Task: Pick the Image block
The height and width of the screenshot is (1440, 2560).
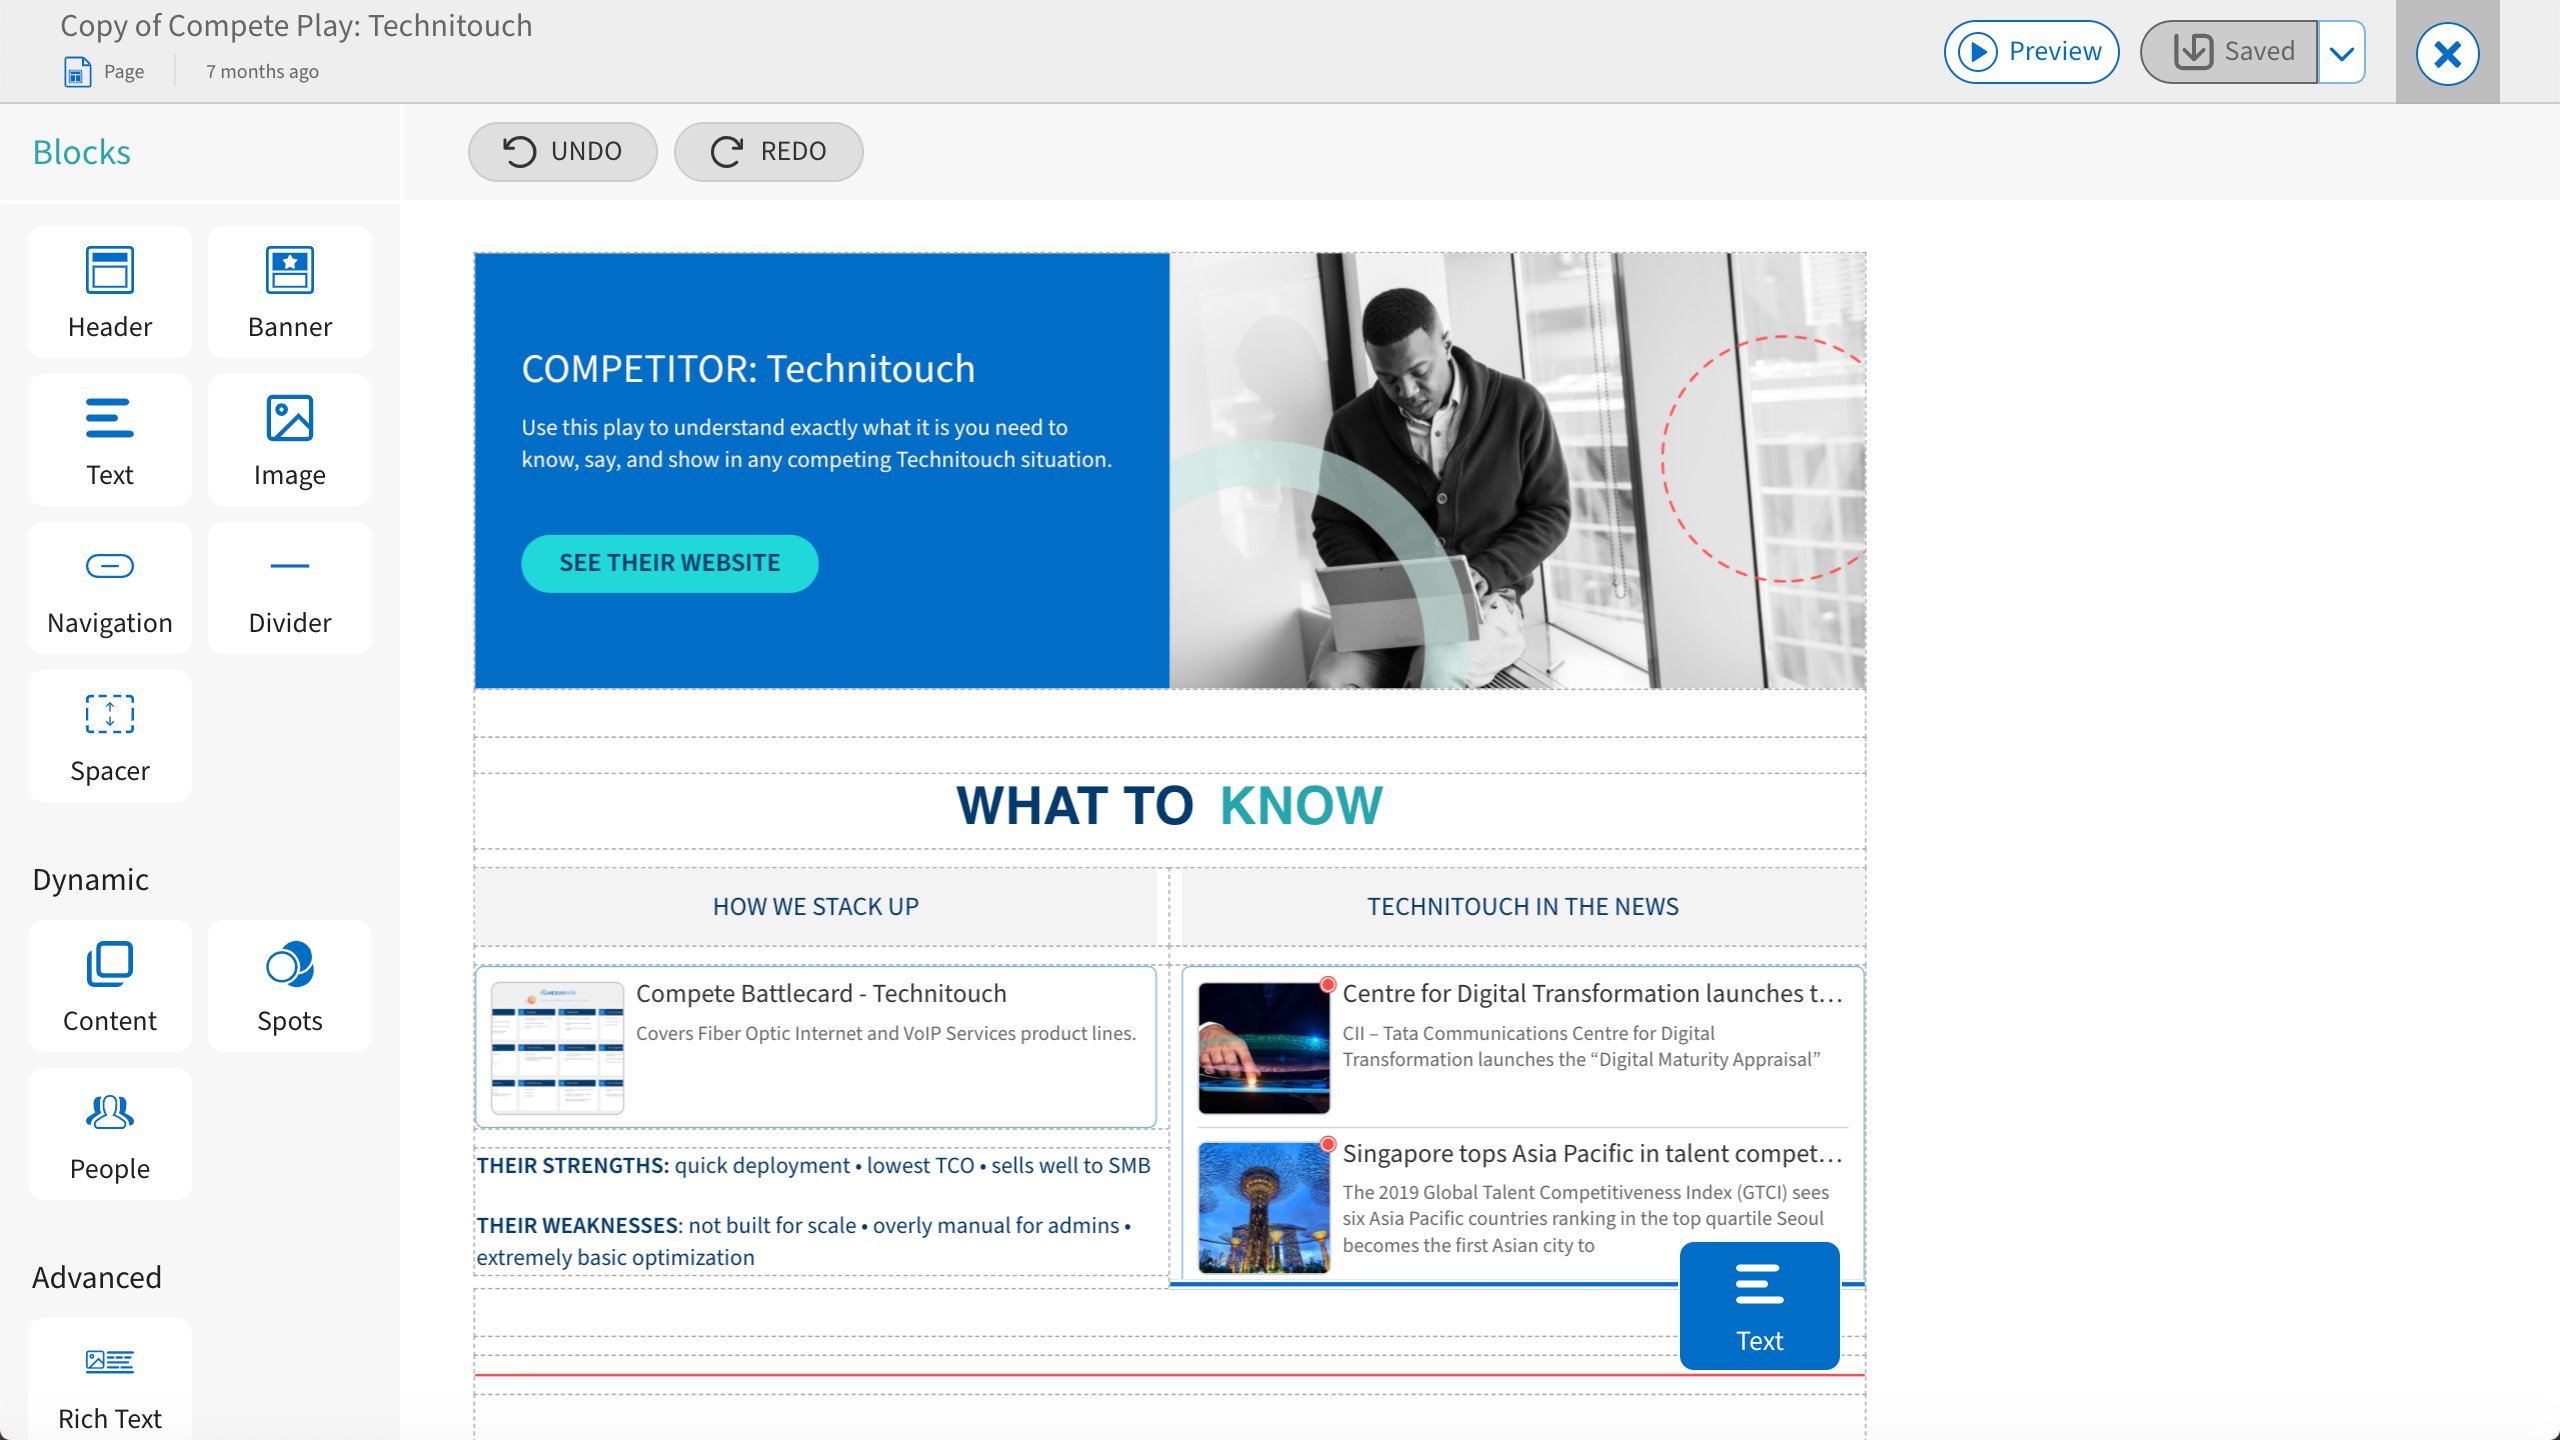Action: (x=290, y=440)
